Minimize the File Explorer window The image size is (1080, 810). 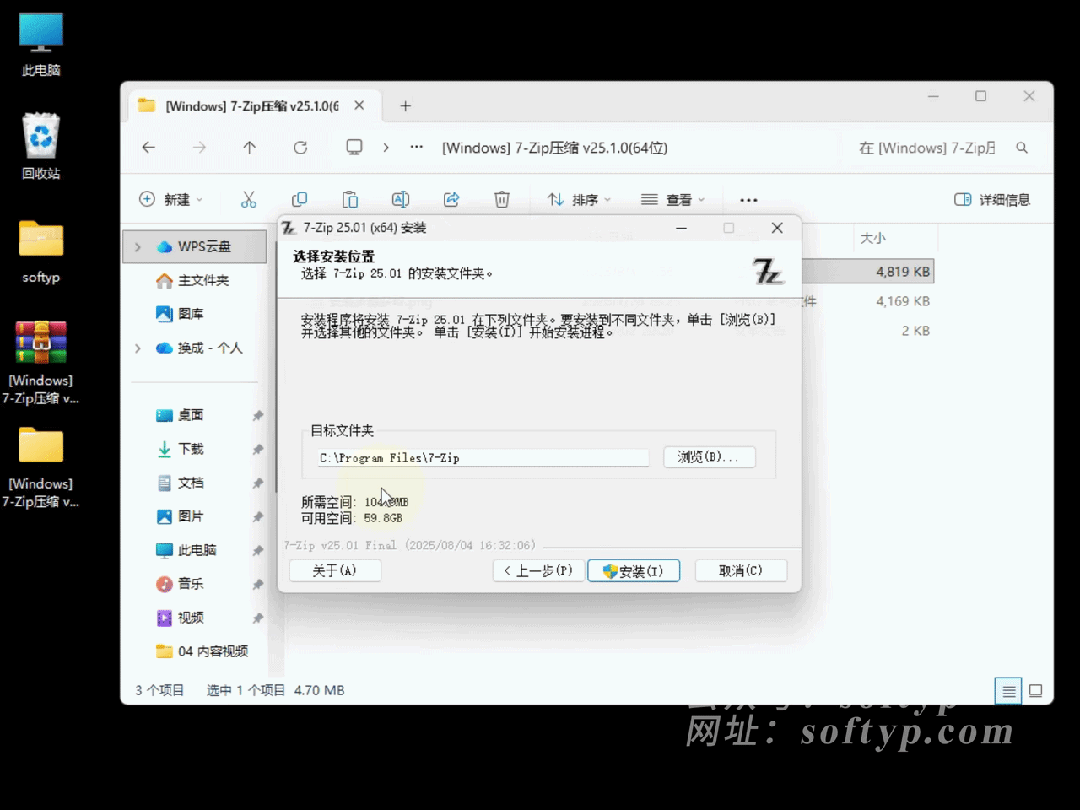click(x=933, y=96)
